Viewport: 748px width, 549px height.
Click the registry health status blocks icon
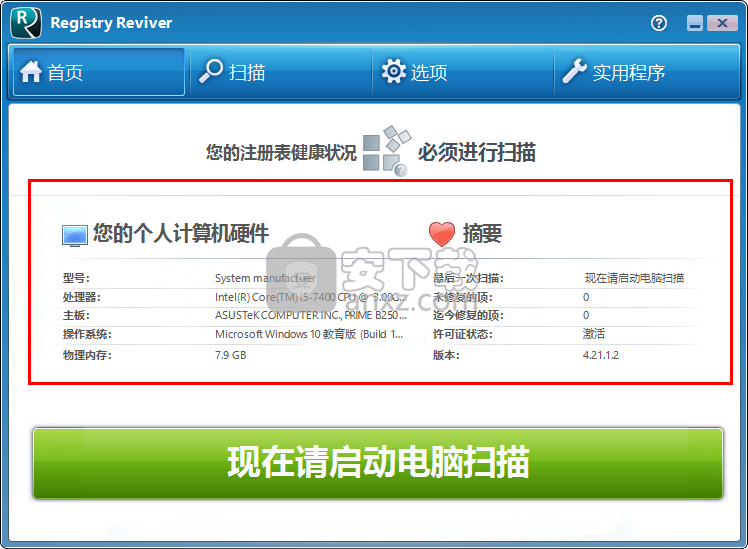point(387,151)
